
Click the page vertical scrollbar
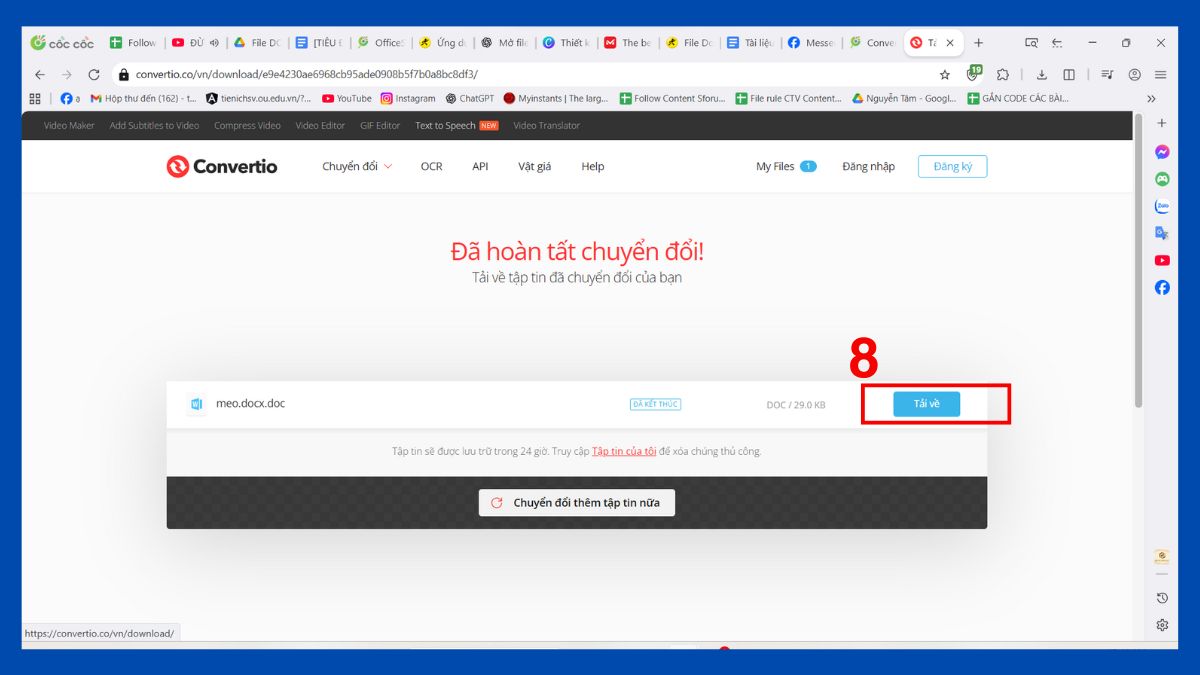click(1138, 260)
